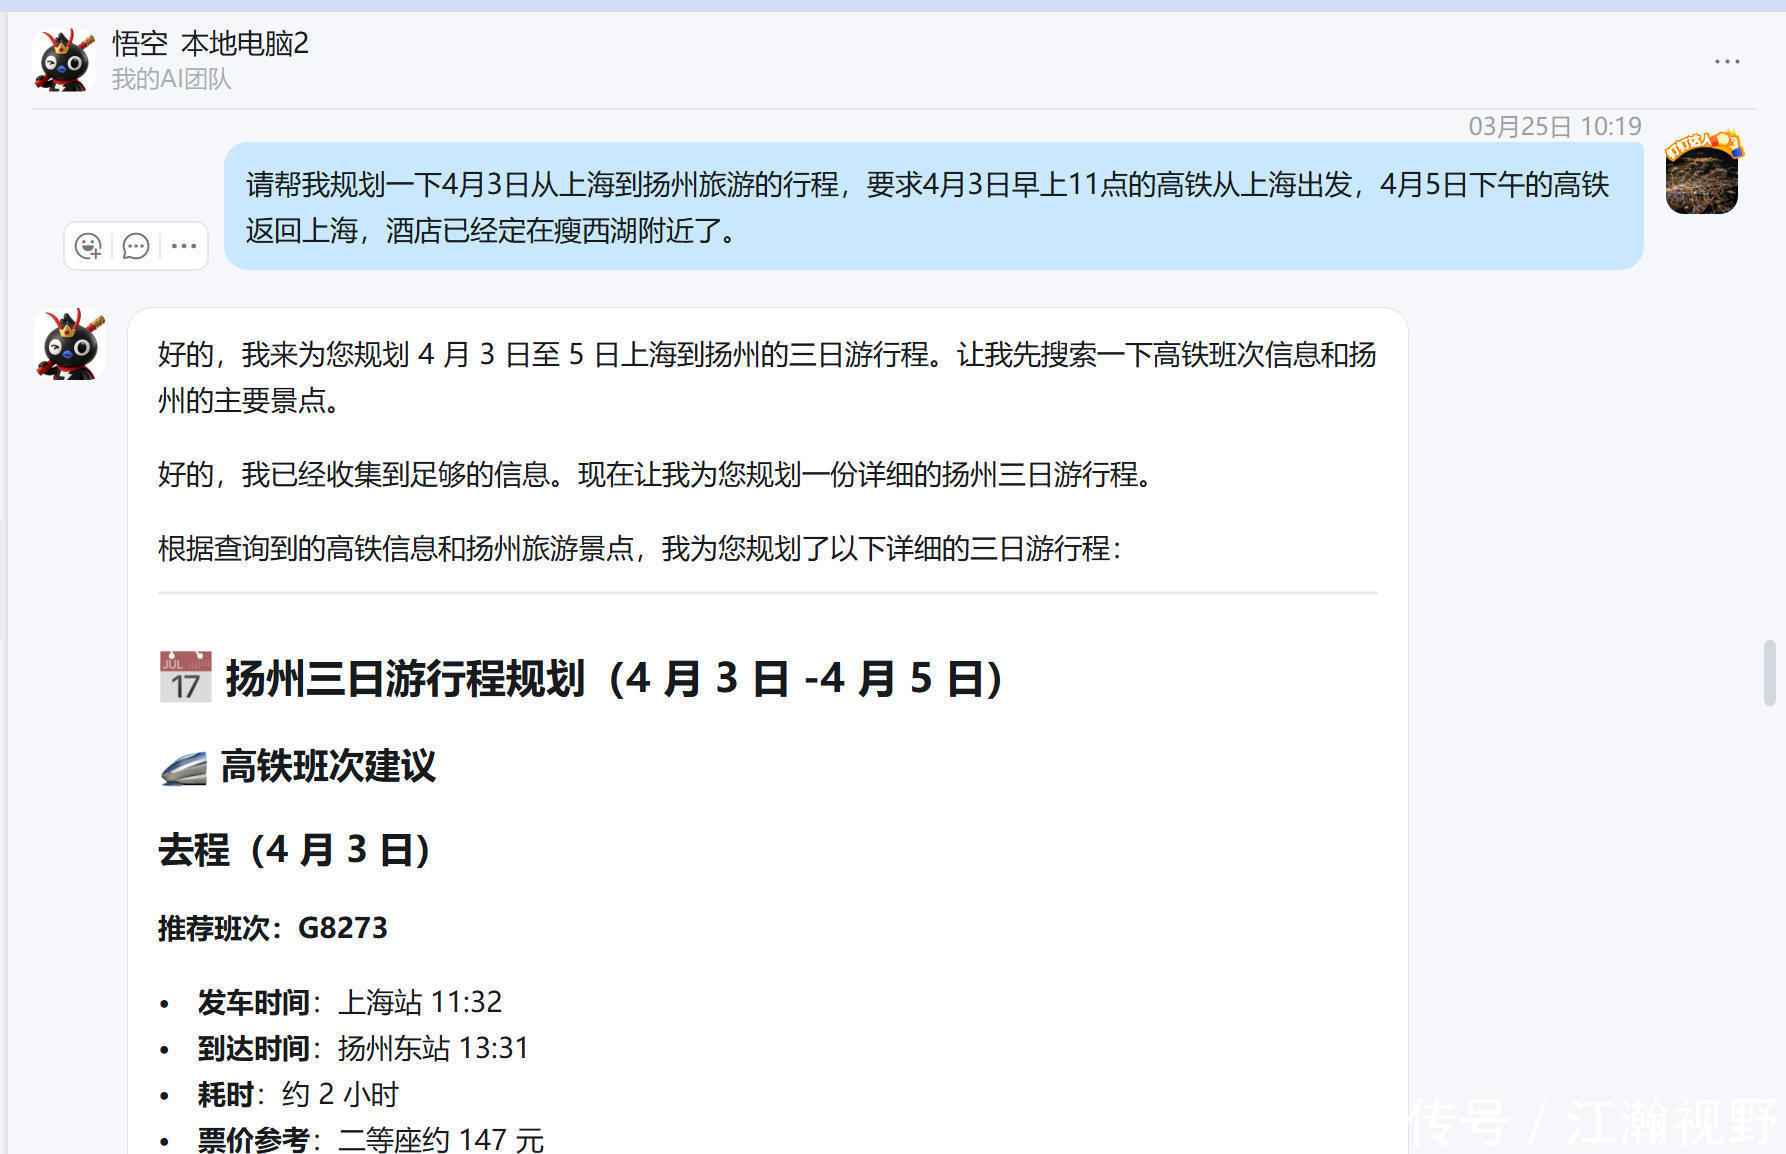Click the Wukong avatar in the chat header
The width and height of the screenshot is (1786, 1154).
pos(65,60)
